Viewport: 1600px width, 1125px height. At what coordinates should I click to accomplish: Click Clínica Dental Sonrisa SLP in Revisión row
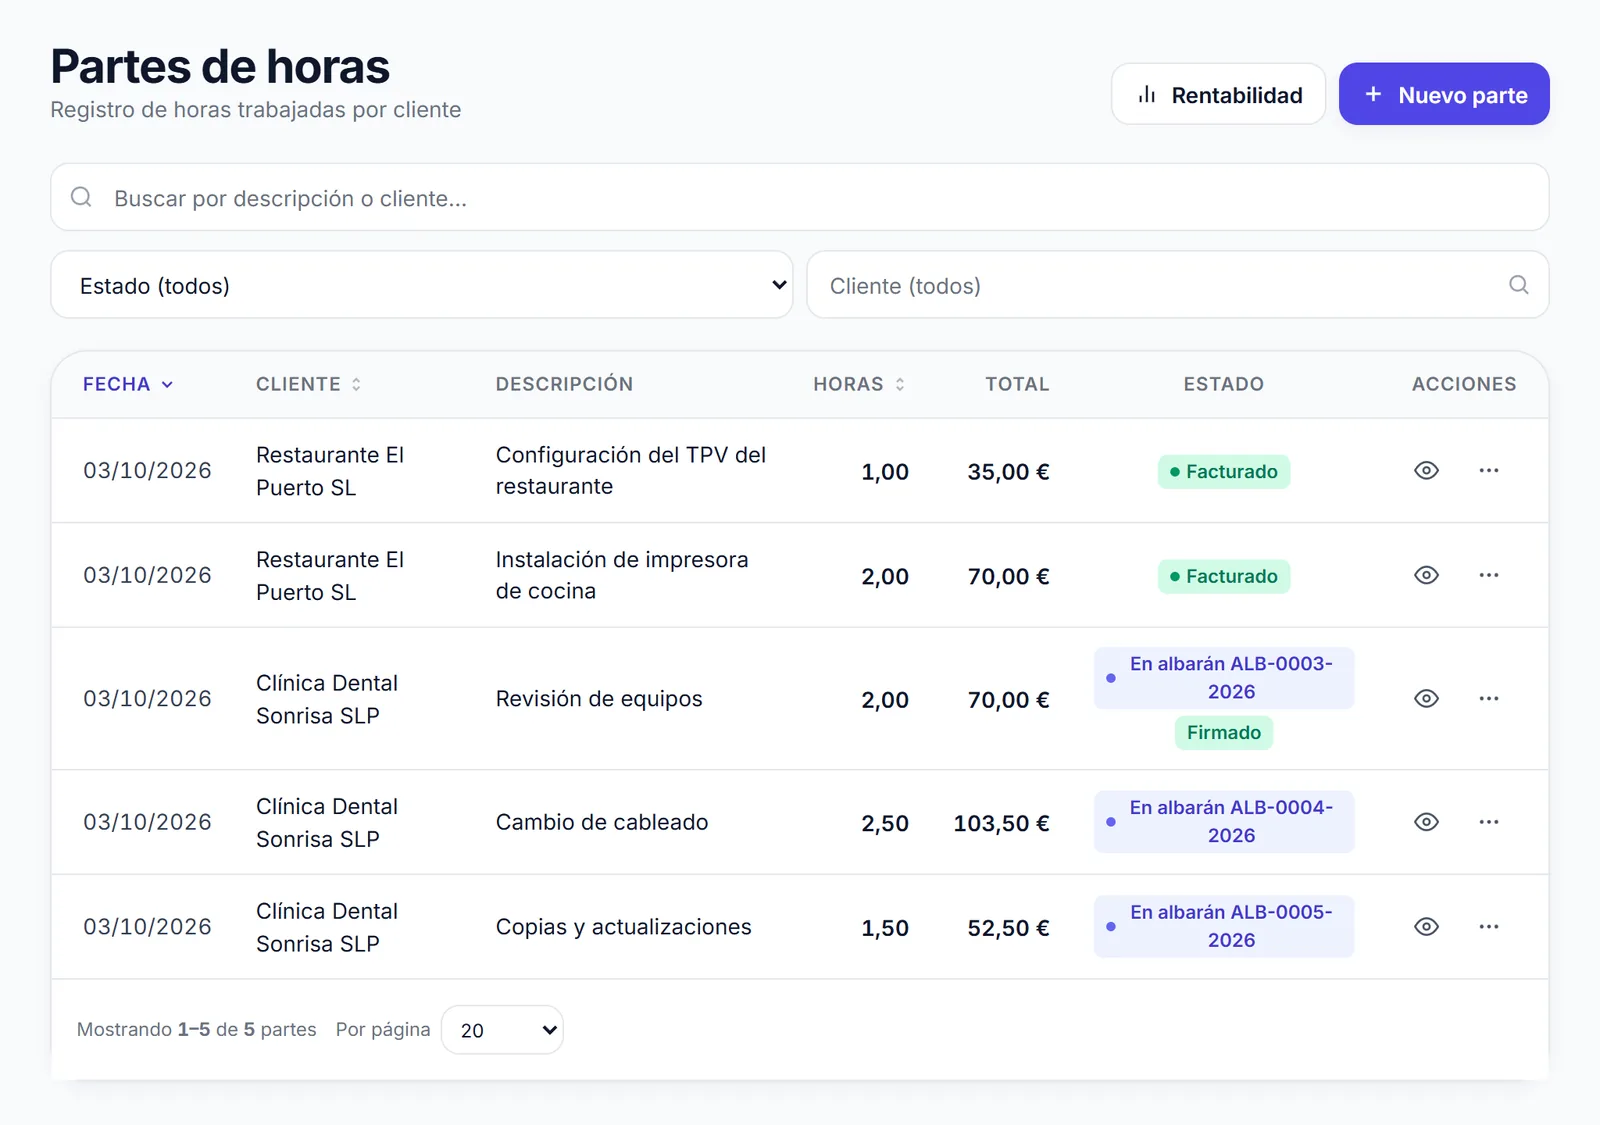click(327, 699)
